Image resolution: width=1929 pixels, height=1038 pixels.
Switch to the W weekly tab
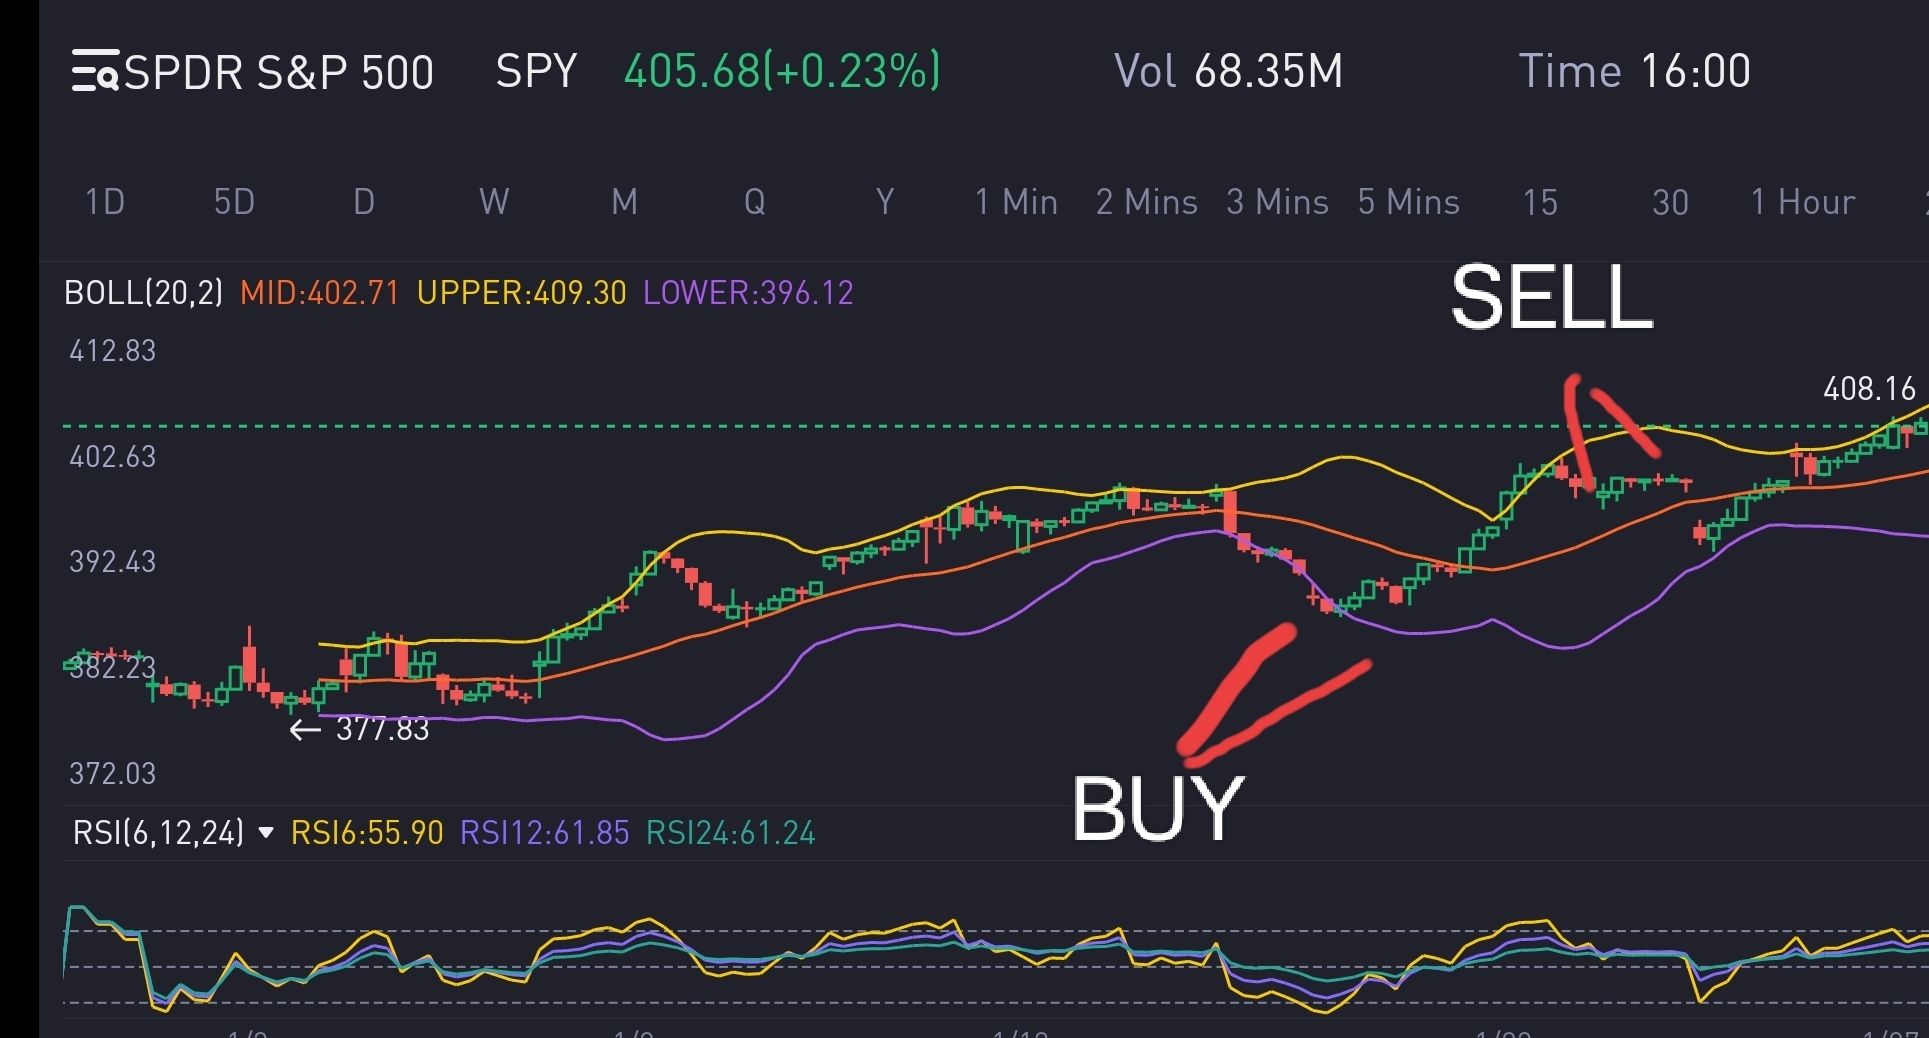click(494, 202)
